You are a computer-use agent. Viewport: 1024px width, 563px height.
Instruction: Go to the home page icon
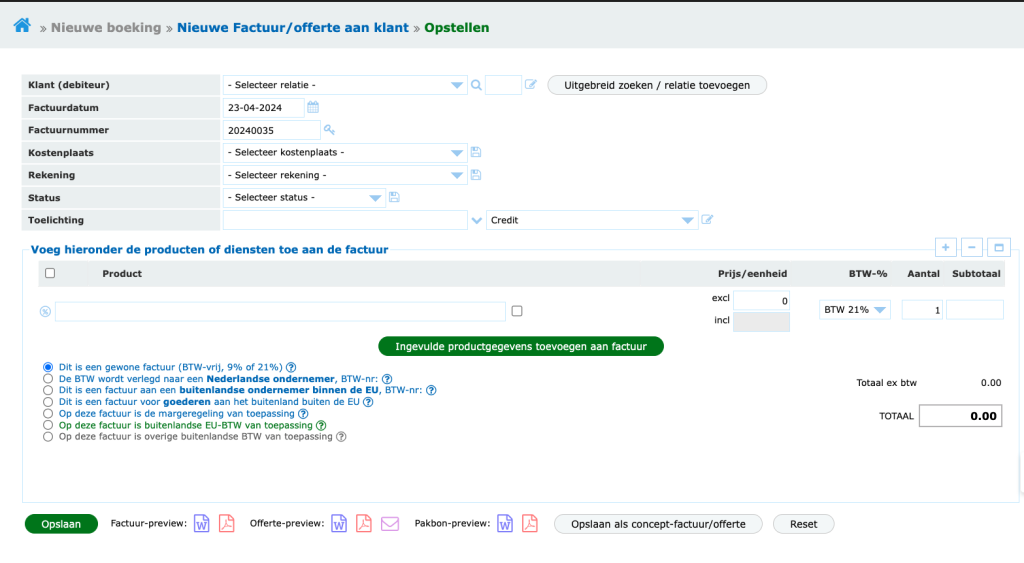[x=22, y=25]
